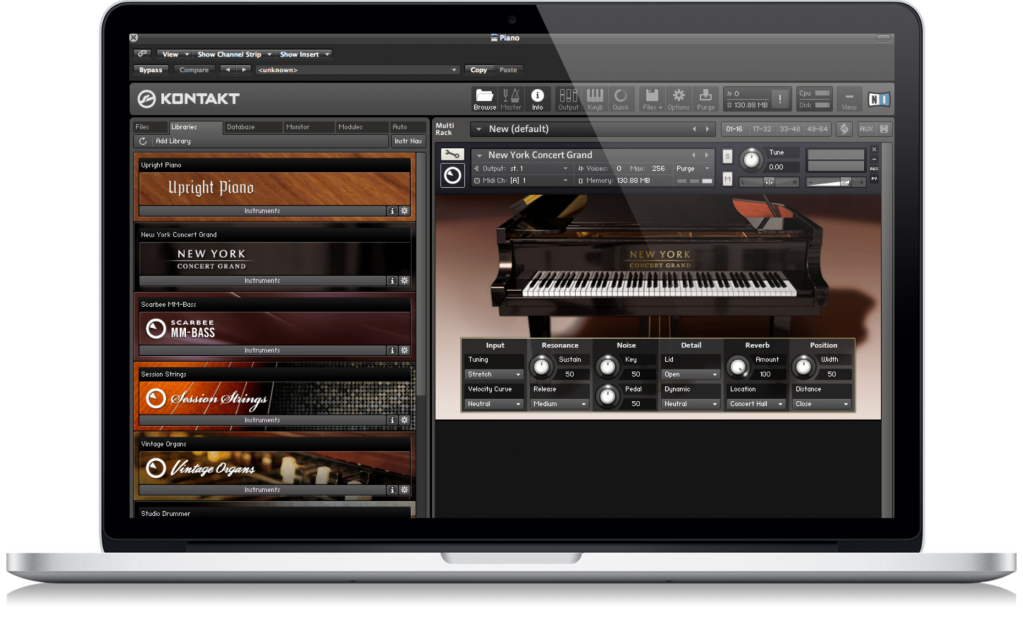
Task: Open Scarbee MM-Bass library settings gear
Action: [405, 350]
